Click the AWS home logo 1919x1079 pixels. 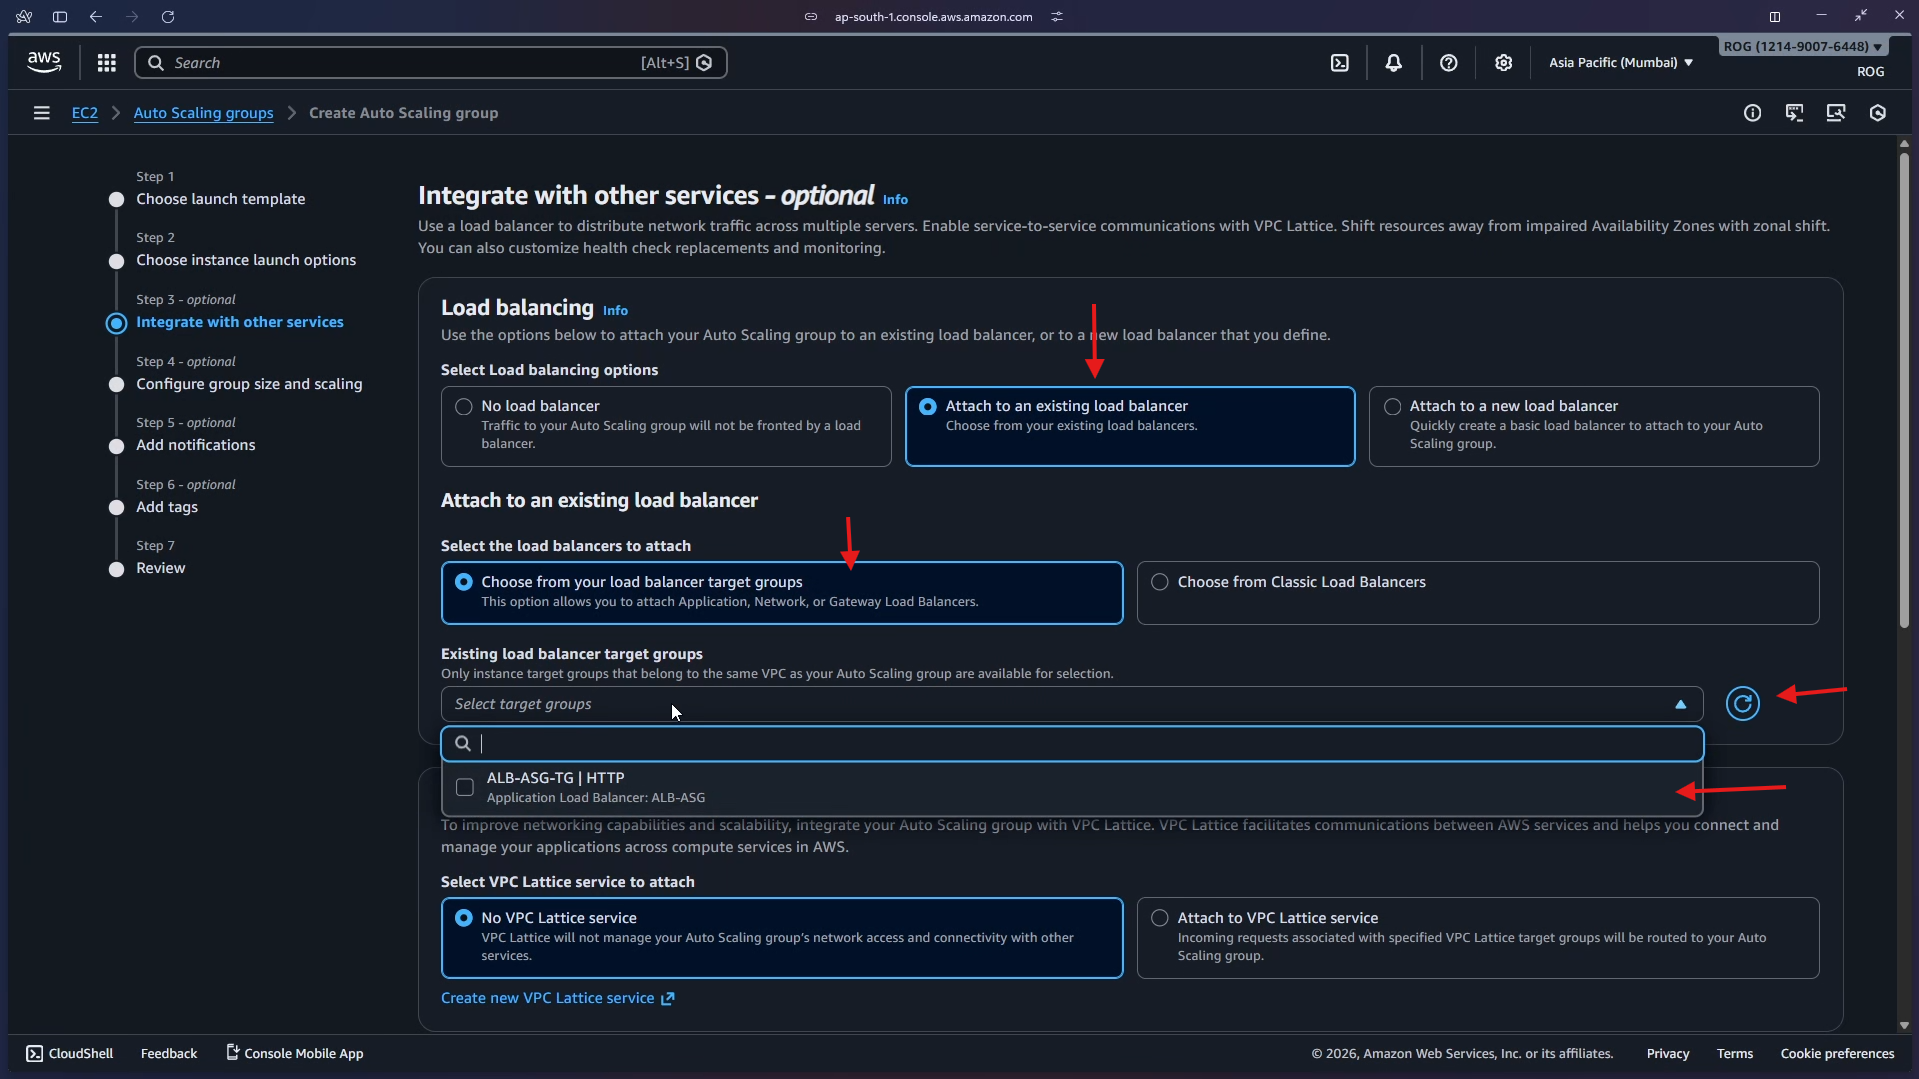click(43, 61)
